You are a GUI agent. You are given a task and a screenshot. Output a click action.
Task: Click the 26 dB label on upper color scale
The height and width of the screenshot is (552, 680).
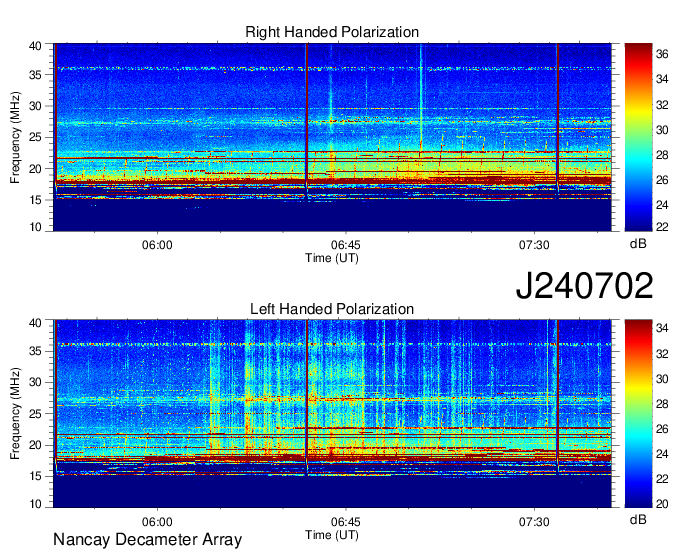pos(662,180)
